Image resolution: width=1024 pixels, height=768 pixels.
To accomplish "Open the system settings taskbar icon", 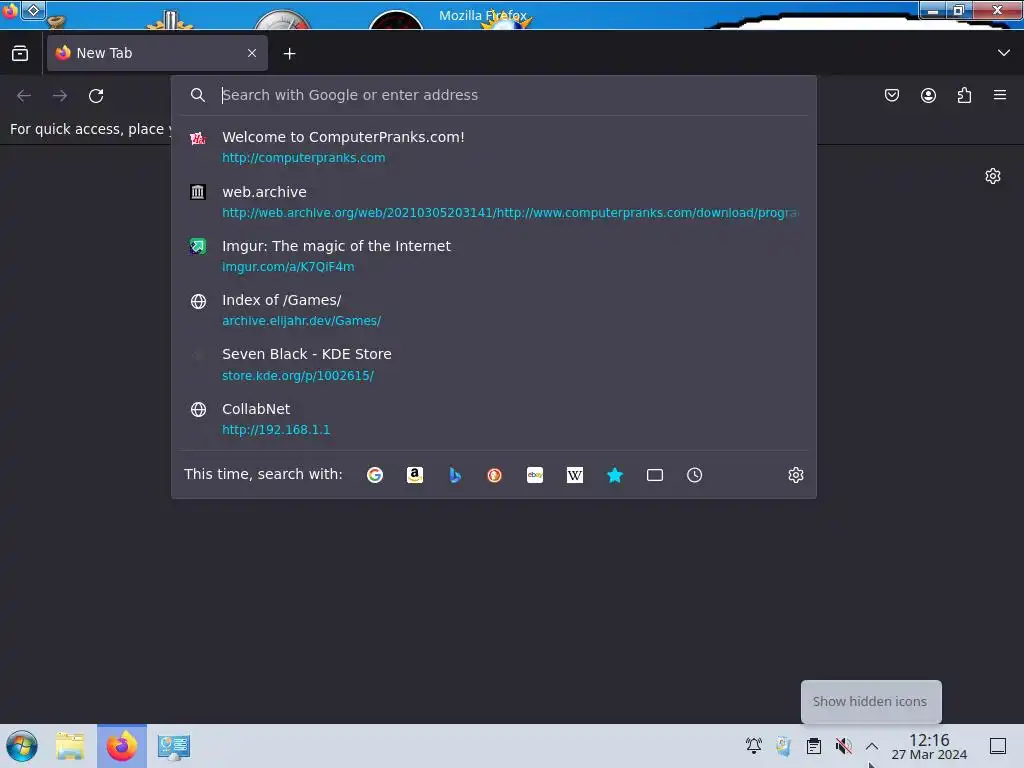I will [x=174, y=746].
